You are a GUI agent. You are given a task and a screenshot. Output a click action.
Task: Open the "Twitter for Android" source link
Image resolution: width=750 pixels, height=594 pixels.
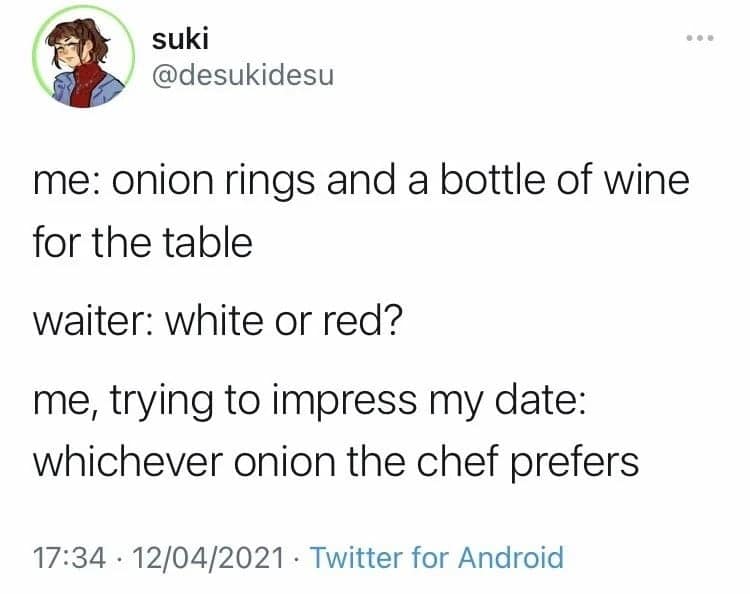point(437,557)
